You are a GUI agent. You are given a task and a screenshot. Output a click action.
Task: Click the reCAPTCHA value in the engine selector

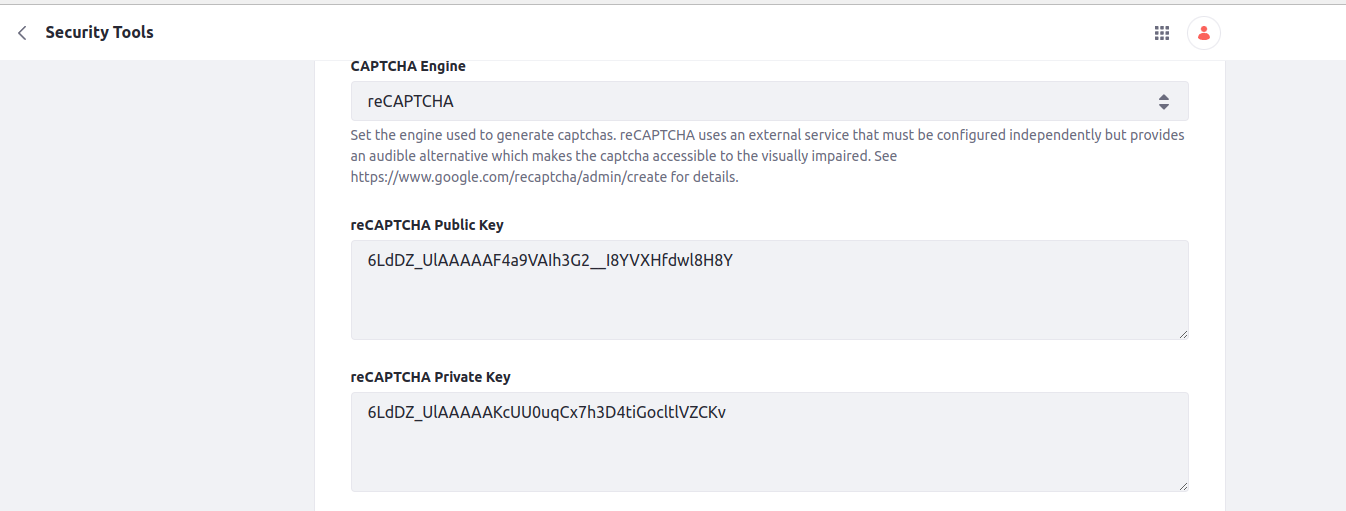point(411,101)
